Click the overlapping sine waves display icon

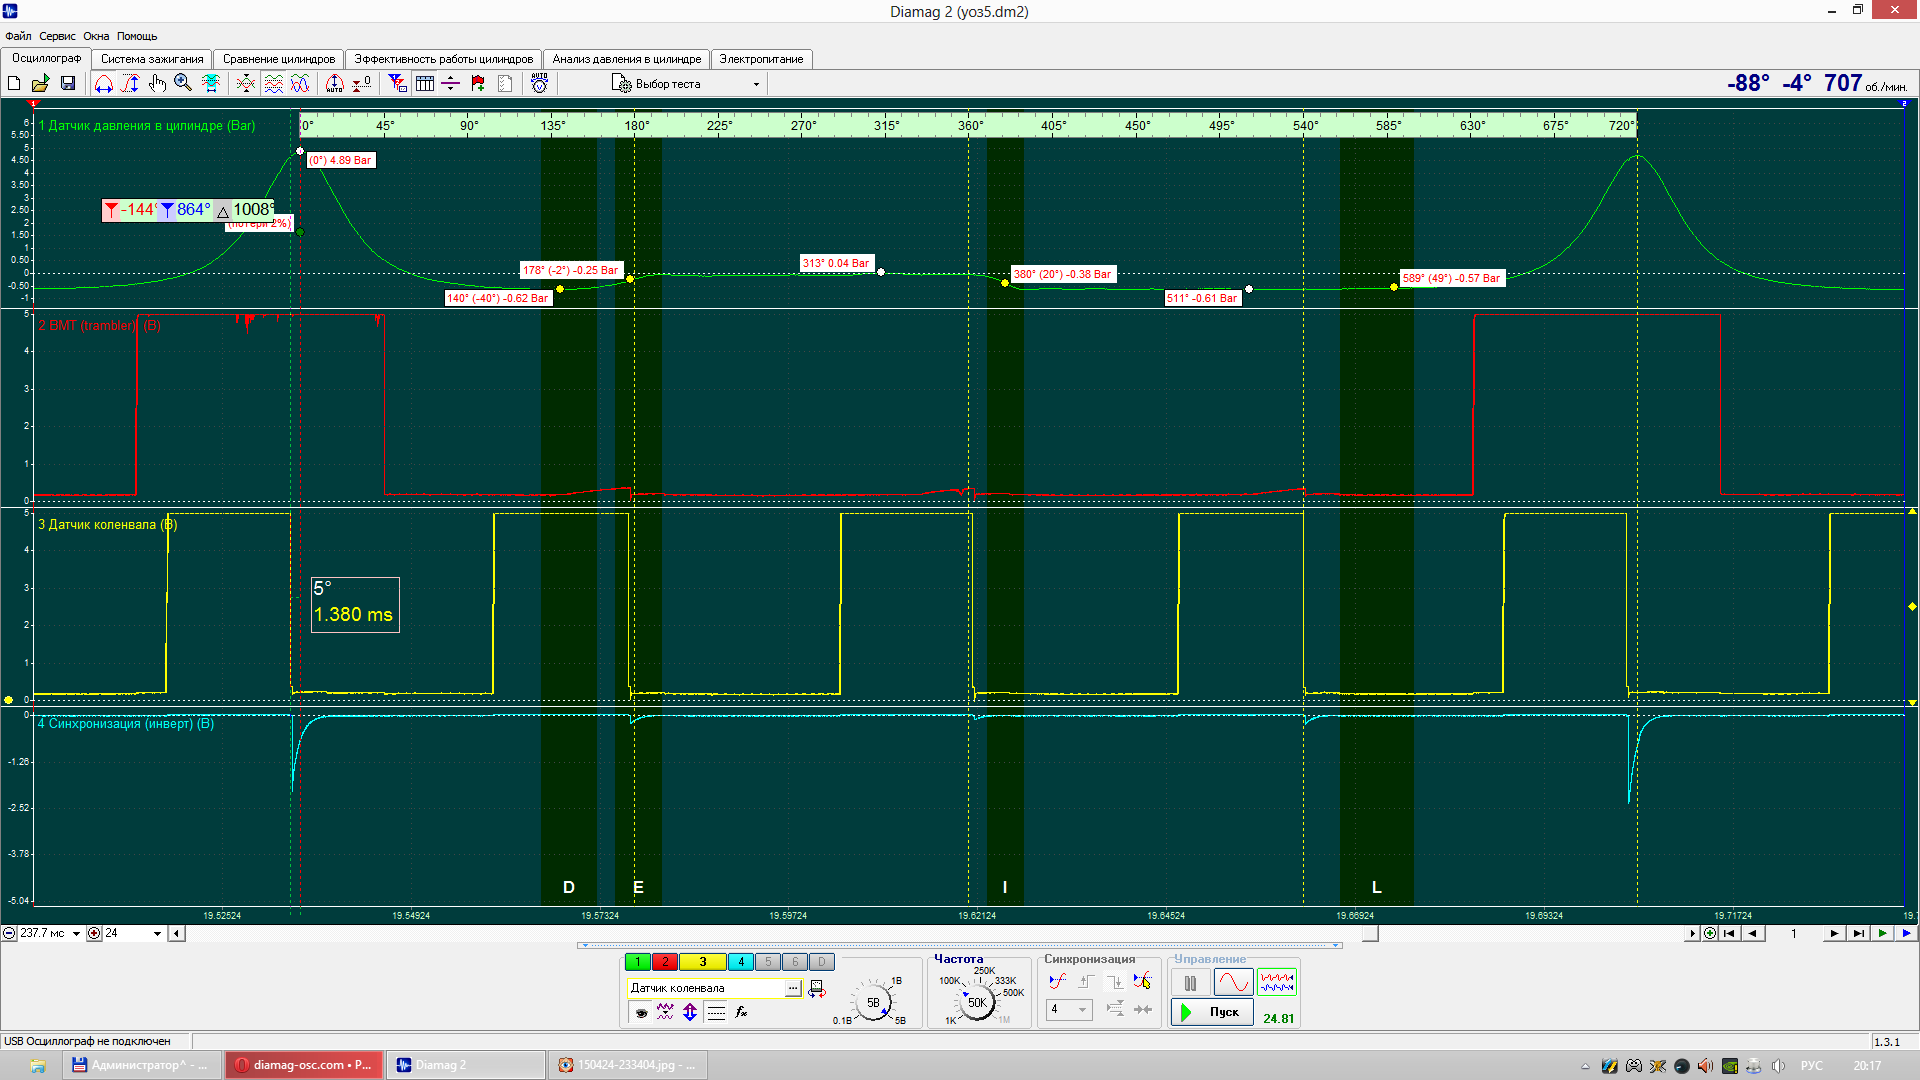click(300, 84)
